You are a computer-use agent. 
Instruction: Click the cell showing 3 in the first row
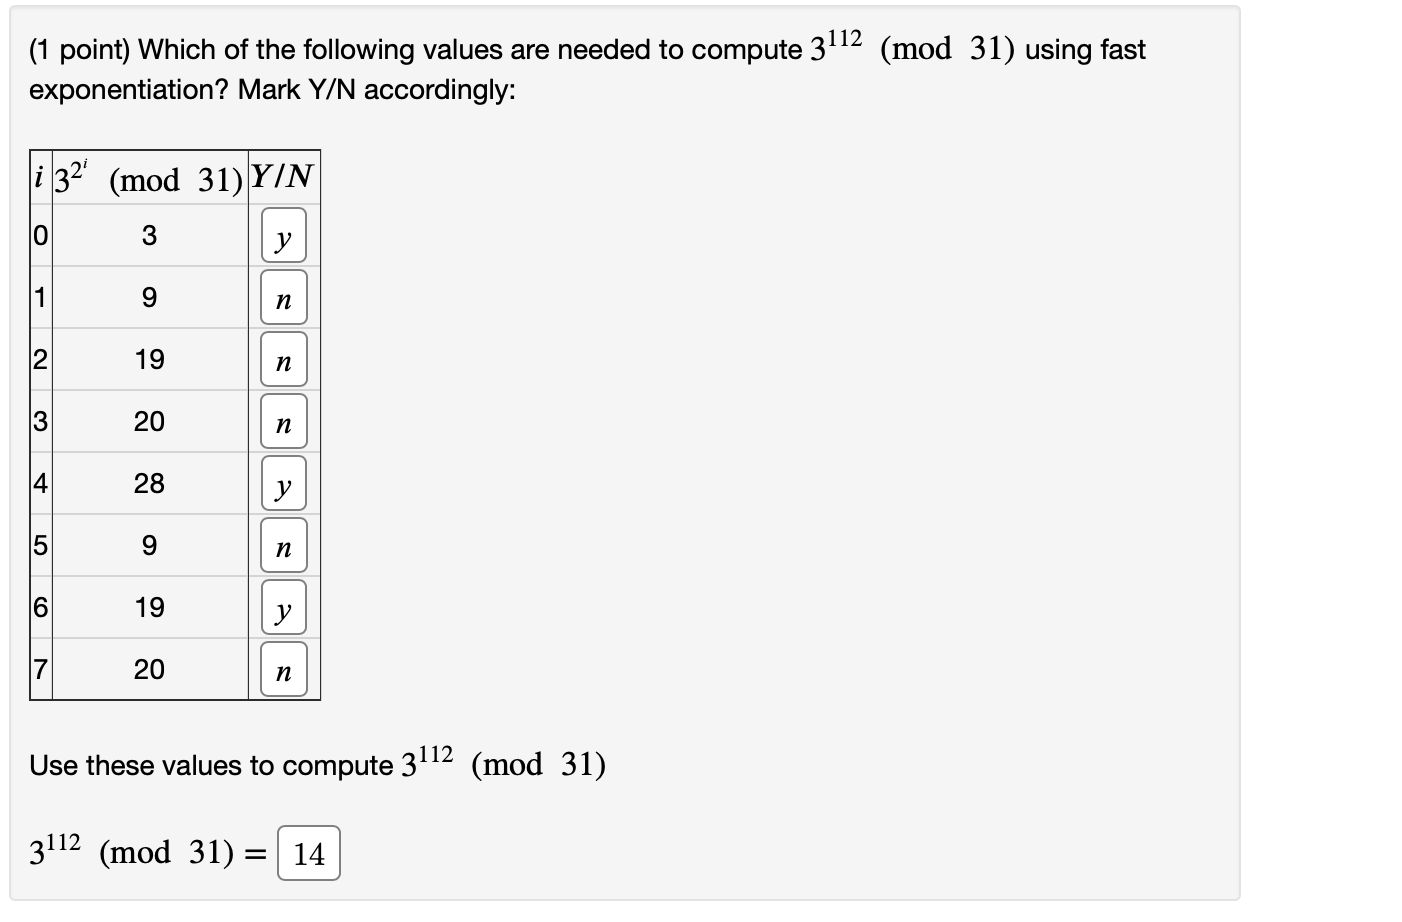click(x=148, y=236)
